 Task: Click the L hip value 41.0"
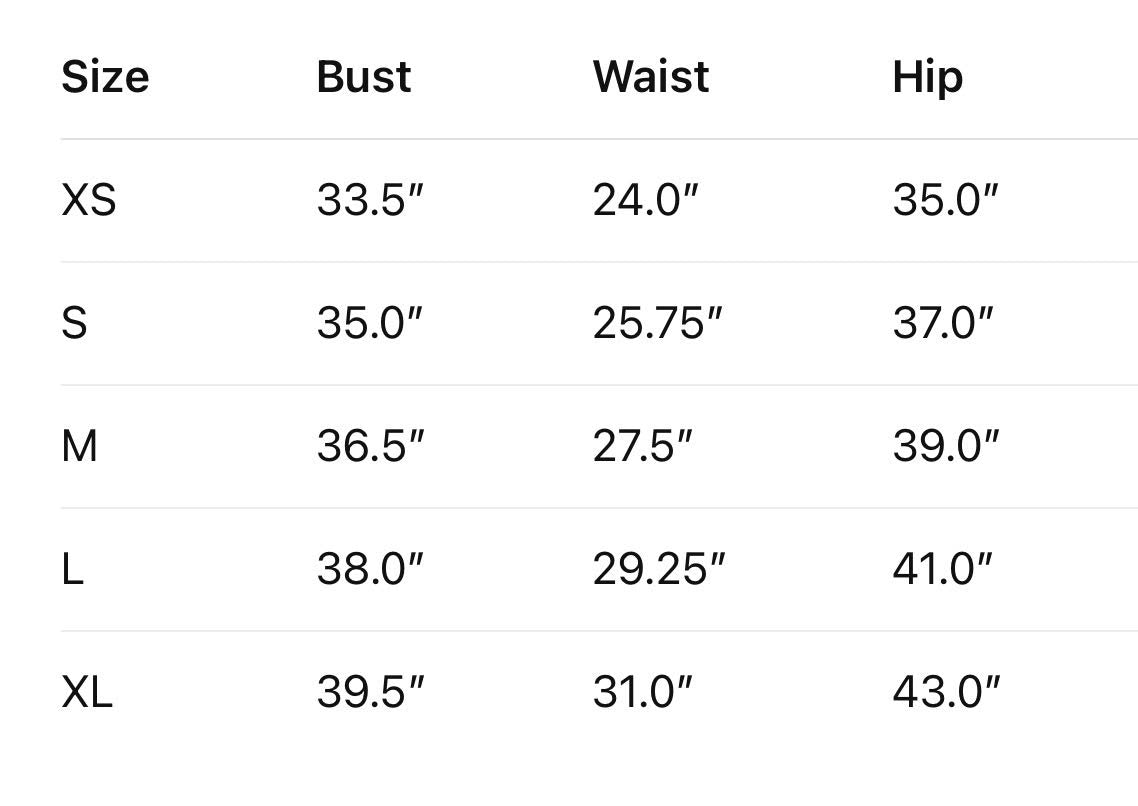coord(942,569)
